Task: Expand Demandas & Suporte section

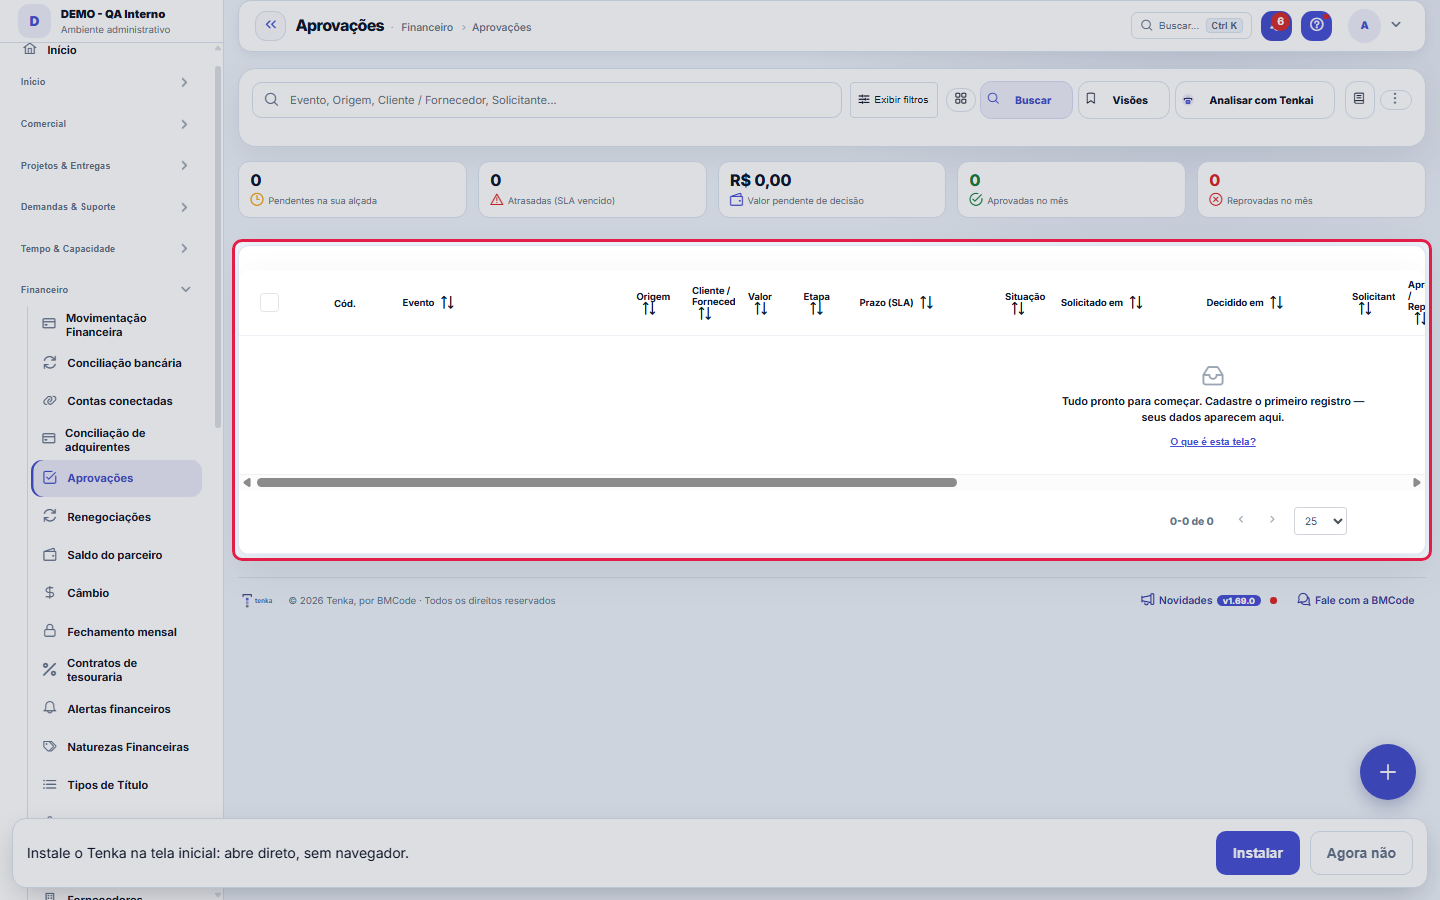Action: [104, 207]
